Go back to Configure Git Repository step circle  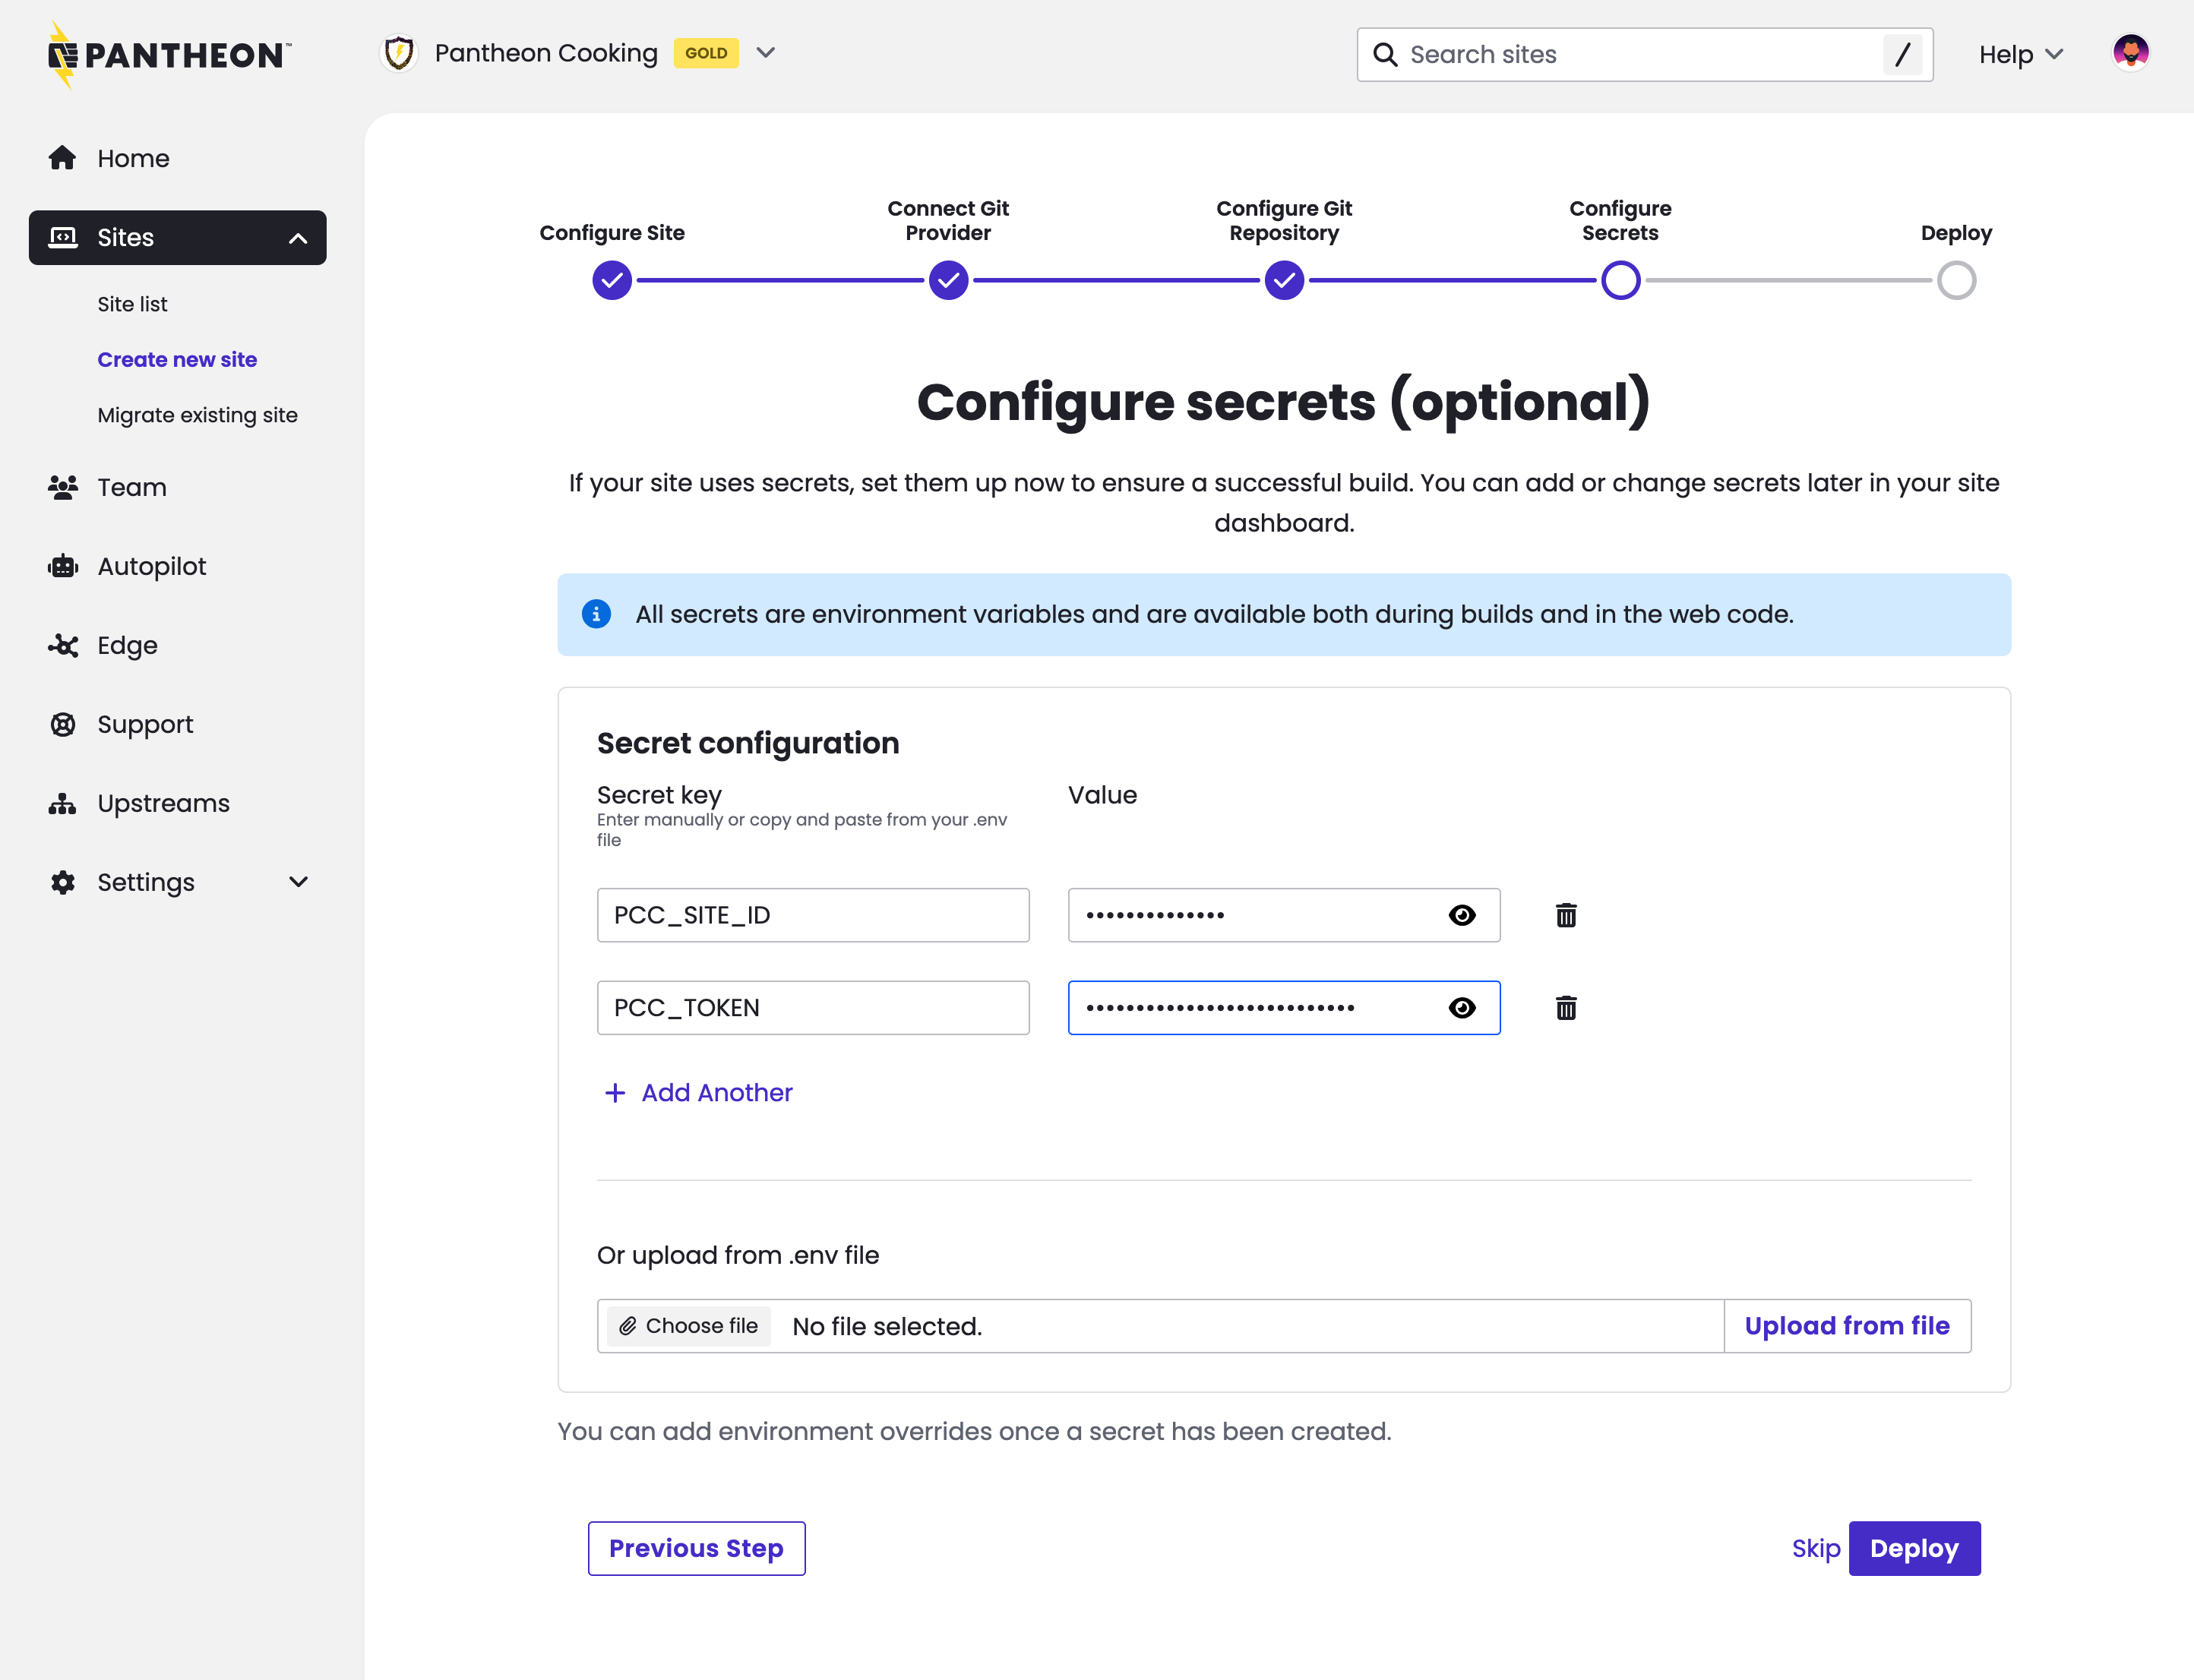coord(1284,281)
